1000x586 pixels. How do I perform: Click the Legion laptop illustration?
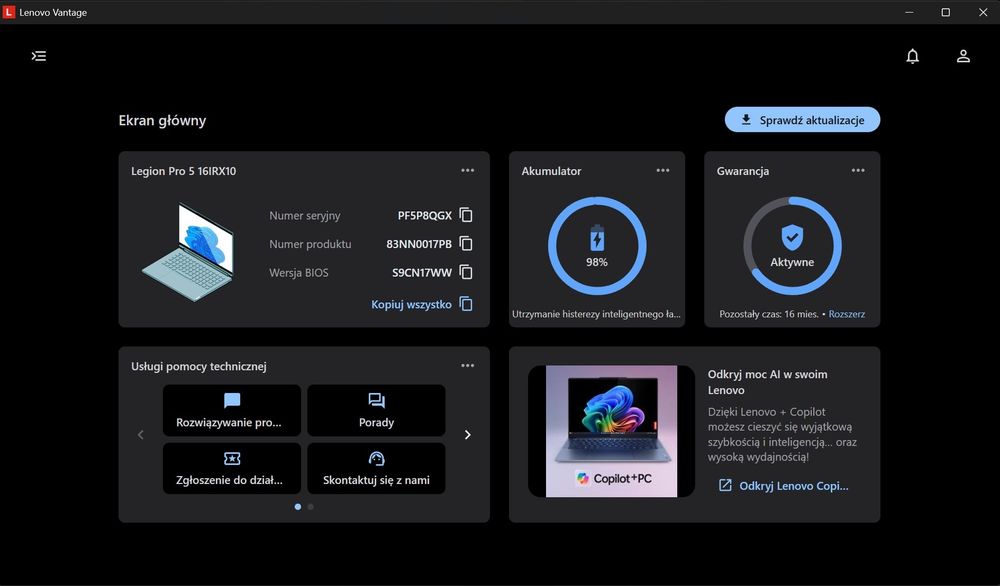pyautogui.click(x=189, y=252)
